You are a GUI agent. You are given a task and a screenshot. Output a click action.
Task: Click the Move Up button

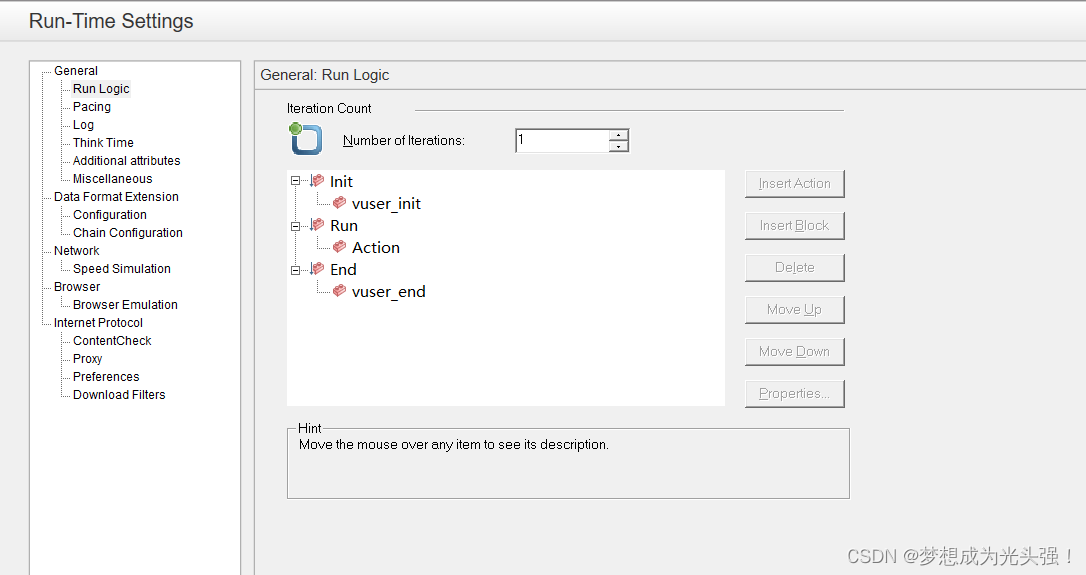pos(794,310)
